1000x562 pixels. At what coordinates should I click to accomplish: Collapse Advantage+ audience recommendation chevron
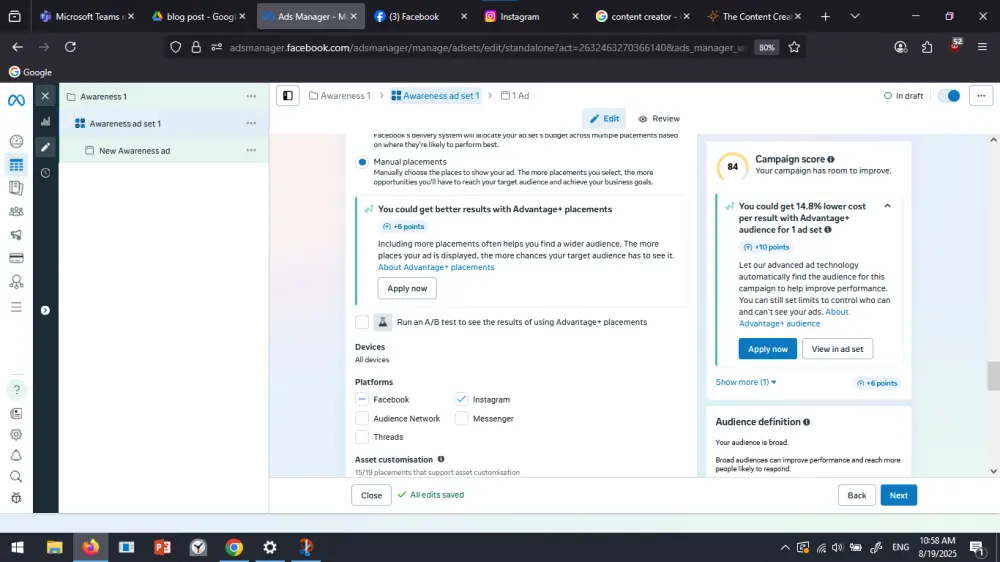coord(887,206)
